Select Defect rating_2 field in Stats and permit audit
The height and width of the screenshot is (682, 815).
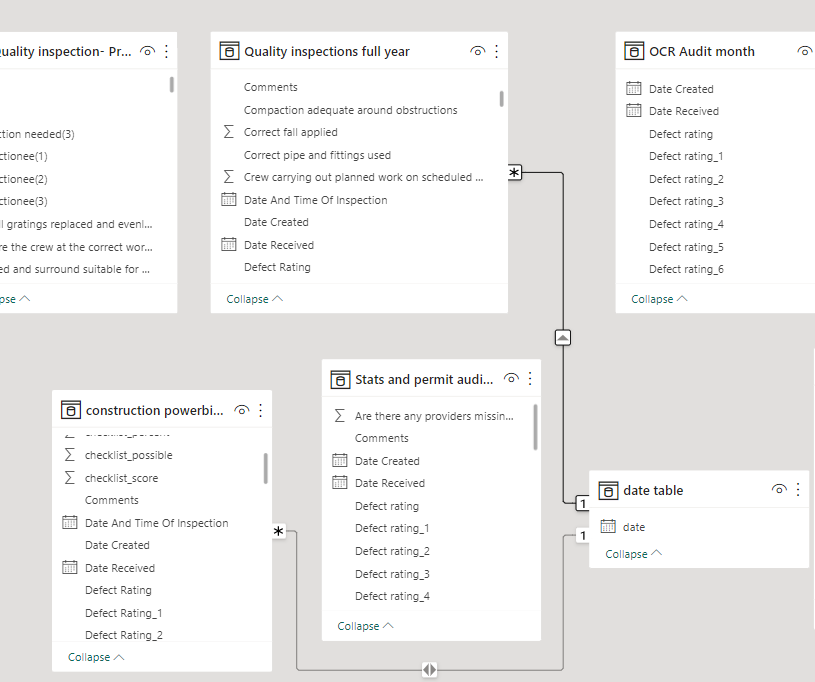click(392, 551)
